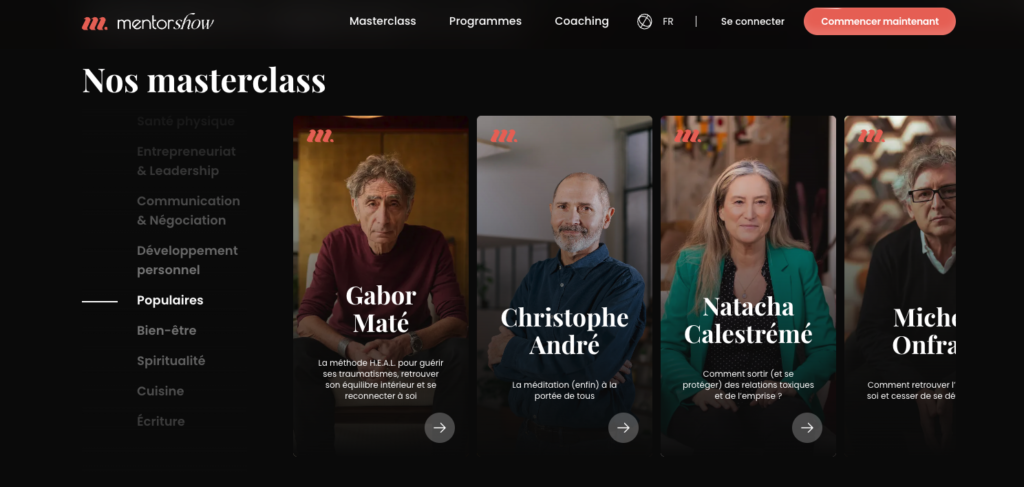1024x487 pixels.
Task: Open Natacha Calestrémé card arrow button
Action: 807,428
